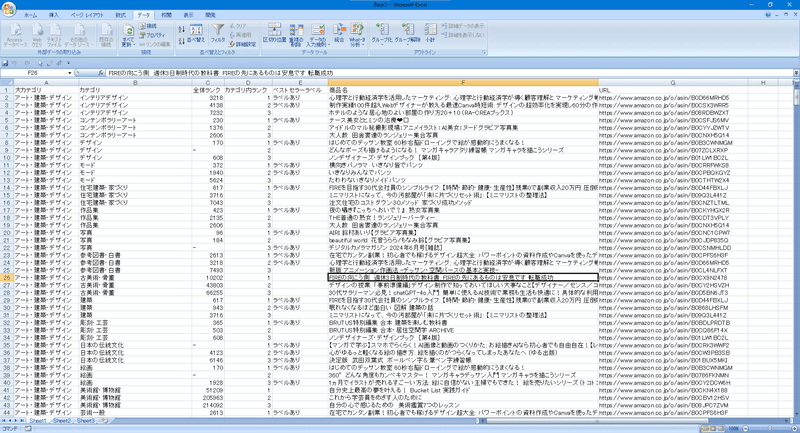Select row 26 header

pos(7,277)
